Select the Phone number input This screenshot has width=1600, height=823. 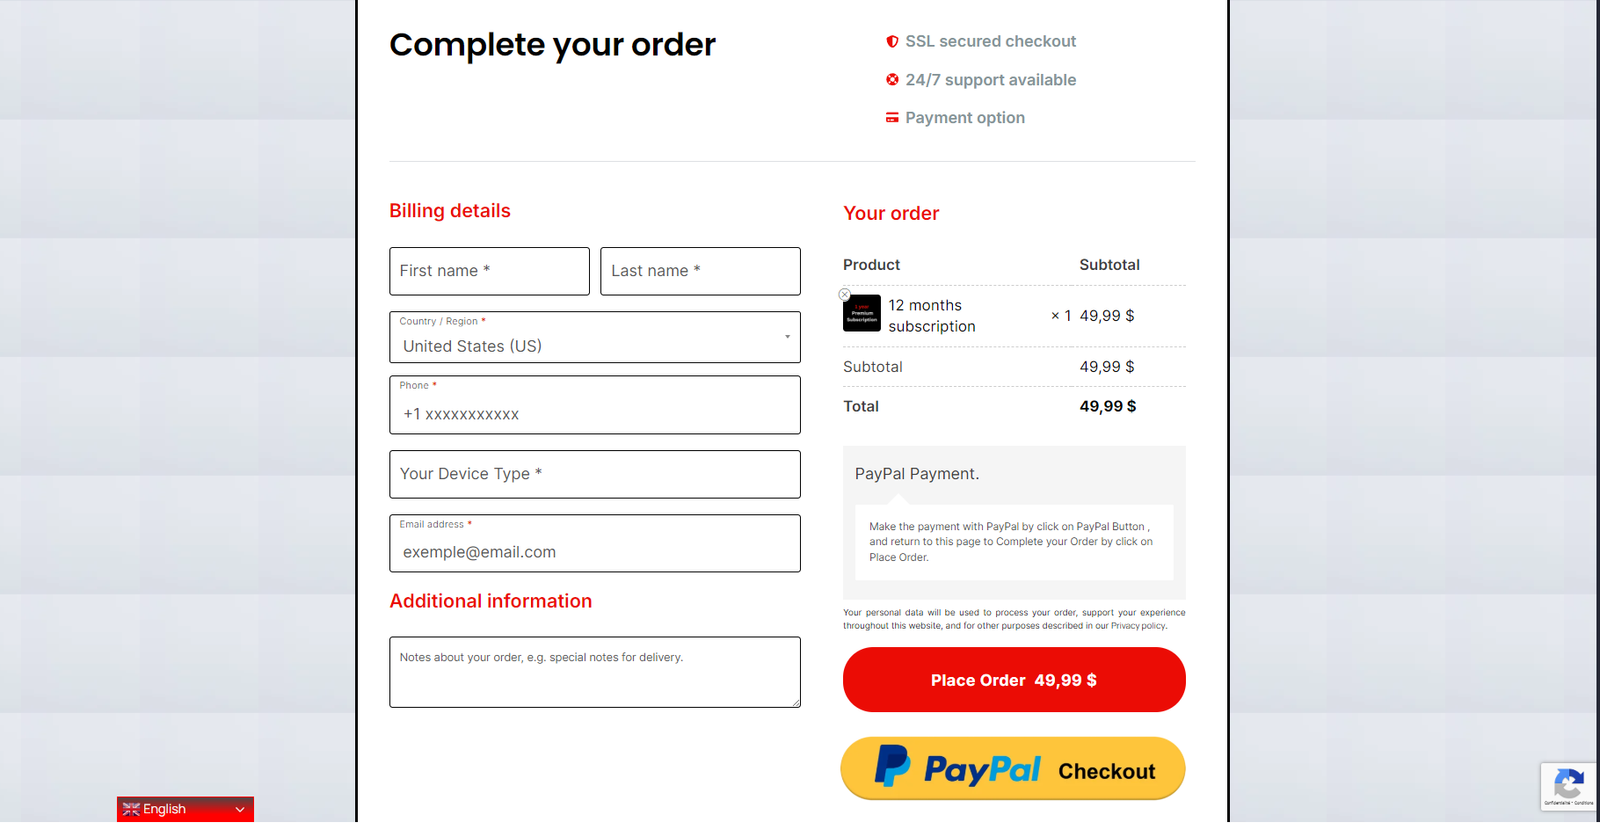(x=595, y=413)
